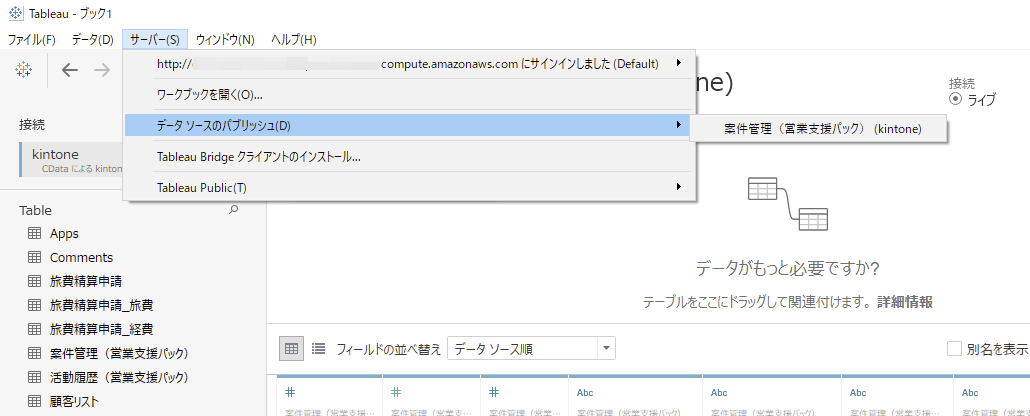Click the forward arrow in toolbar
This screenshot has height=416, width=1030.
pos(102,70)
